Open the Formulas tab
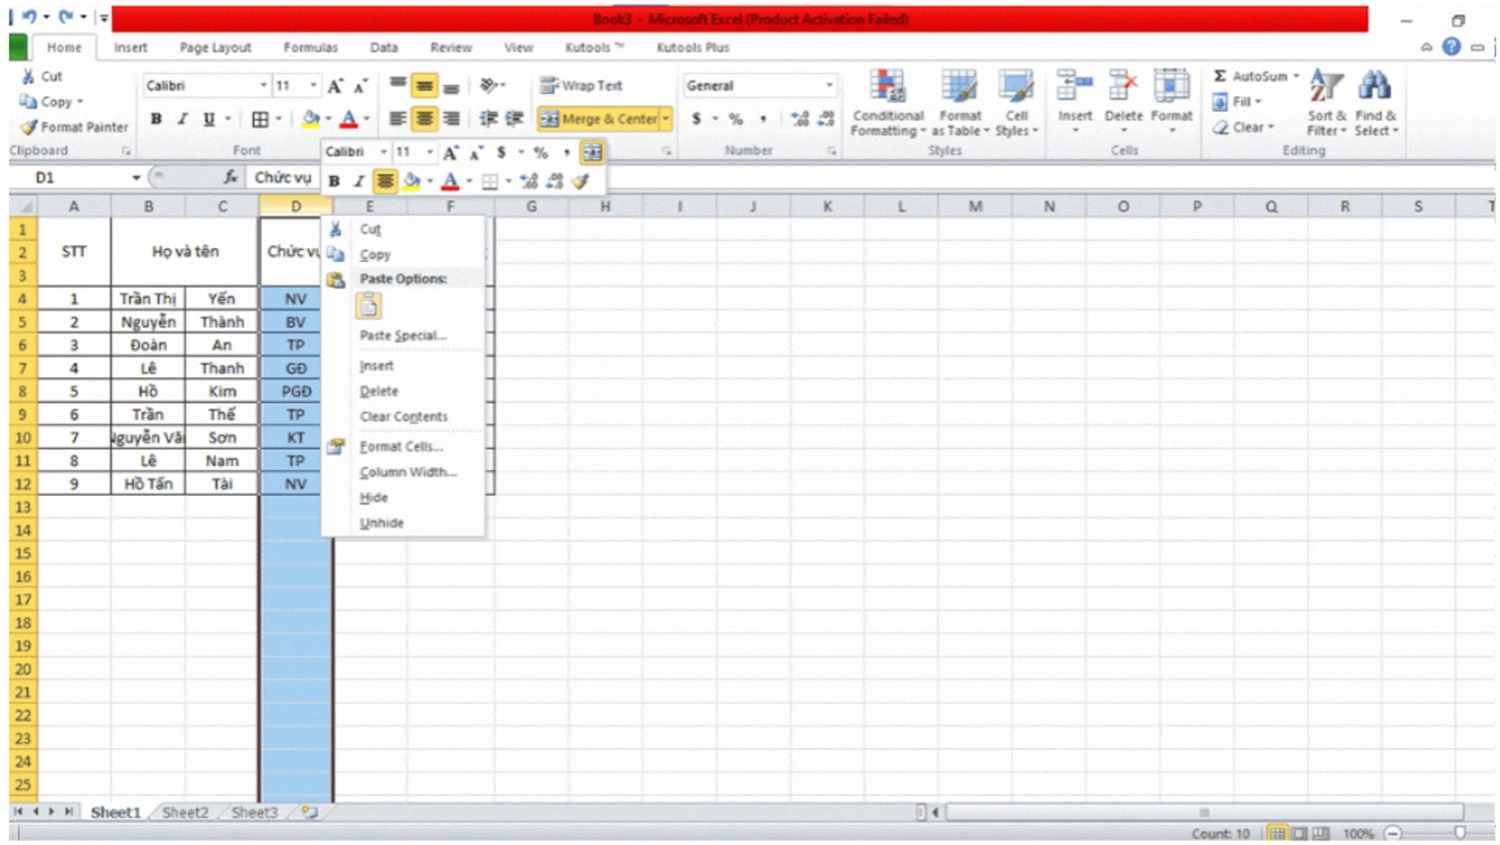The image size is (1500, 845). coord(310,47)
